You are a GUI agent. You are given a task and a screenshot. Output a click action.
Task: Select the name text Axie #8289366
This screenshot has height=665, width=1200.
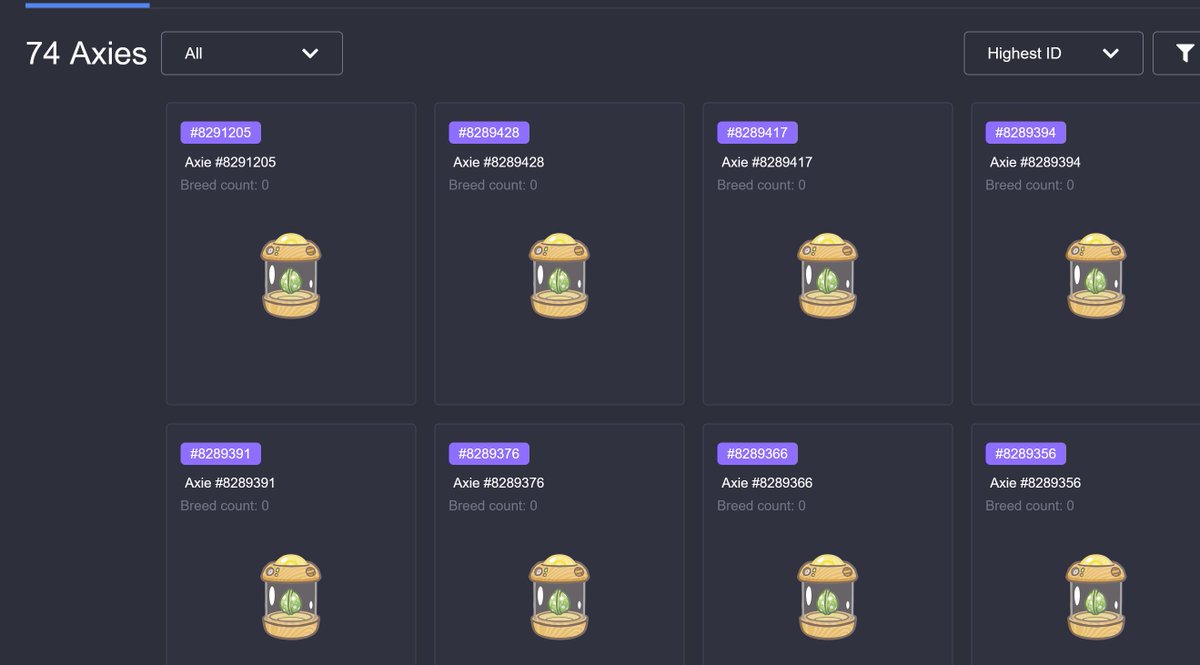pyautogui.click(x=766, y=483)
